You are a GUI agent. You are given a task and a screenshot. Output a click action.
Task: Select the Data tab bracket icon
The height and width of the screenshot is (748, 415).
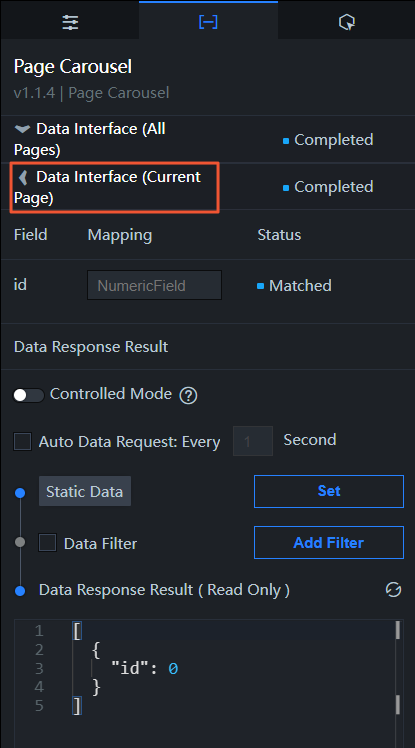208,22
